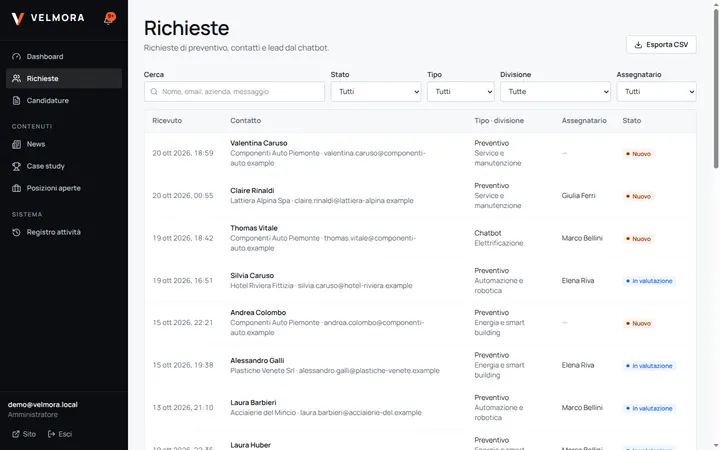Click the Contatto column header

pyautogui.click(x=246, y=120)
